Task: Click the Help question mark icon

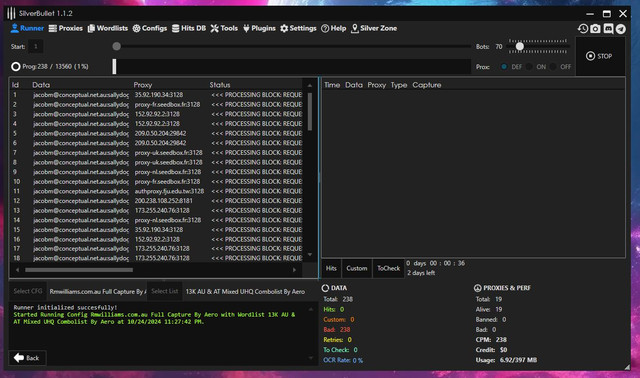Action: pyautogui.click(x=325, y=28)
